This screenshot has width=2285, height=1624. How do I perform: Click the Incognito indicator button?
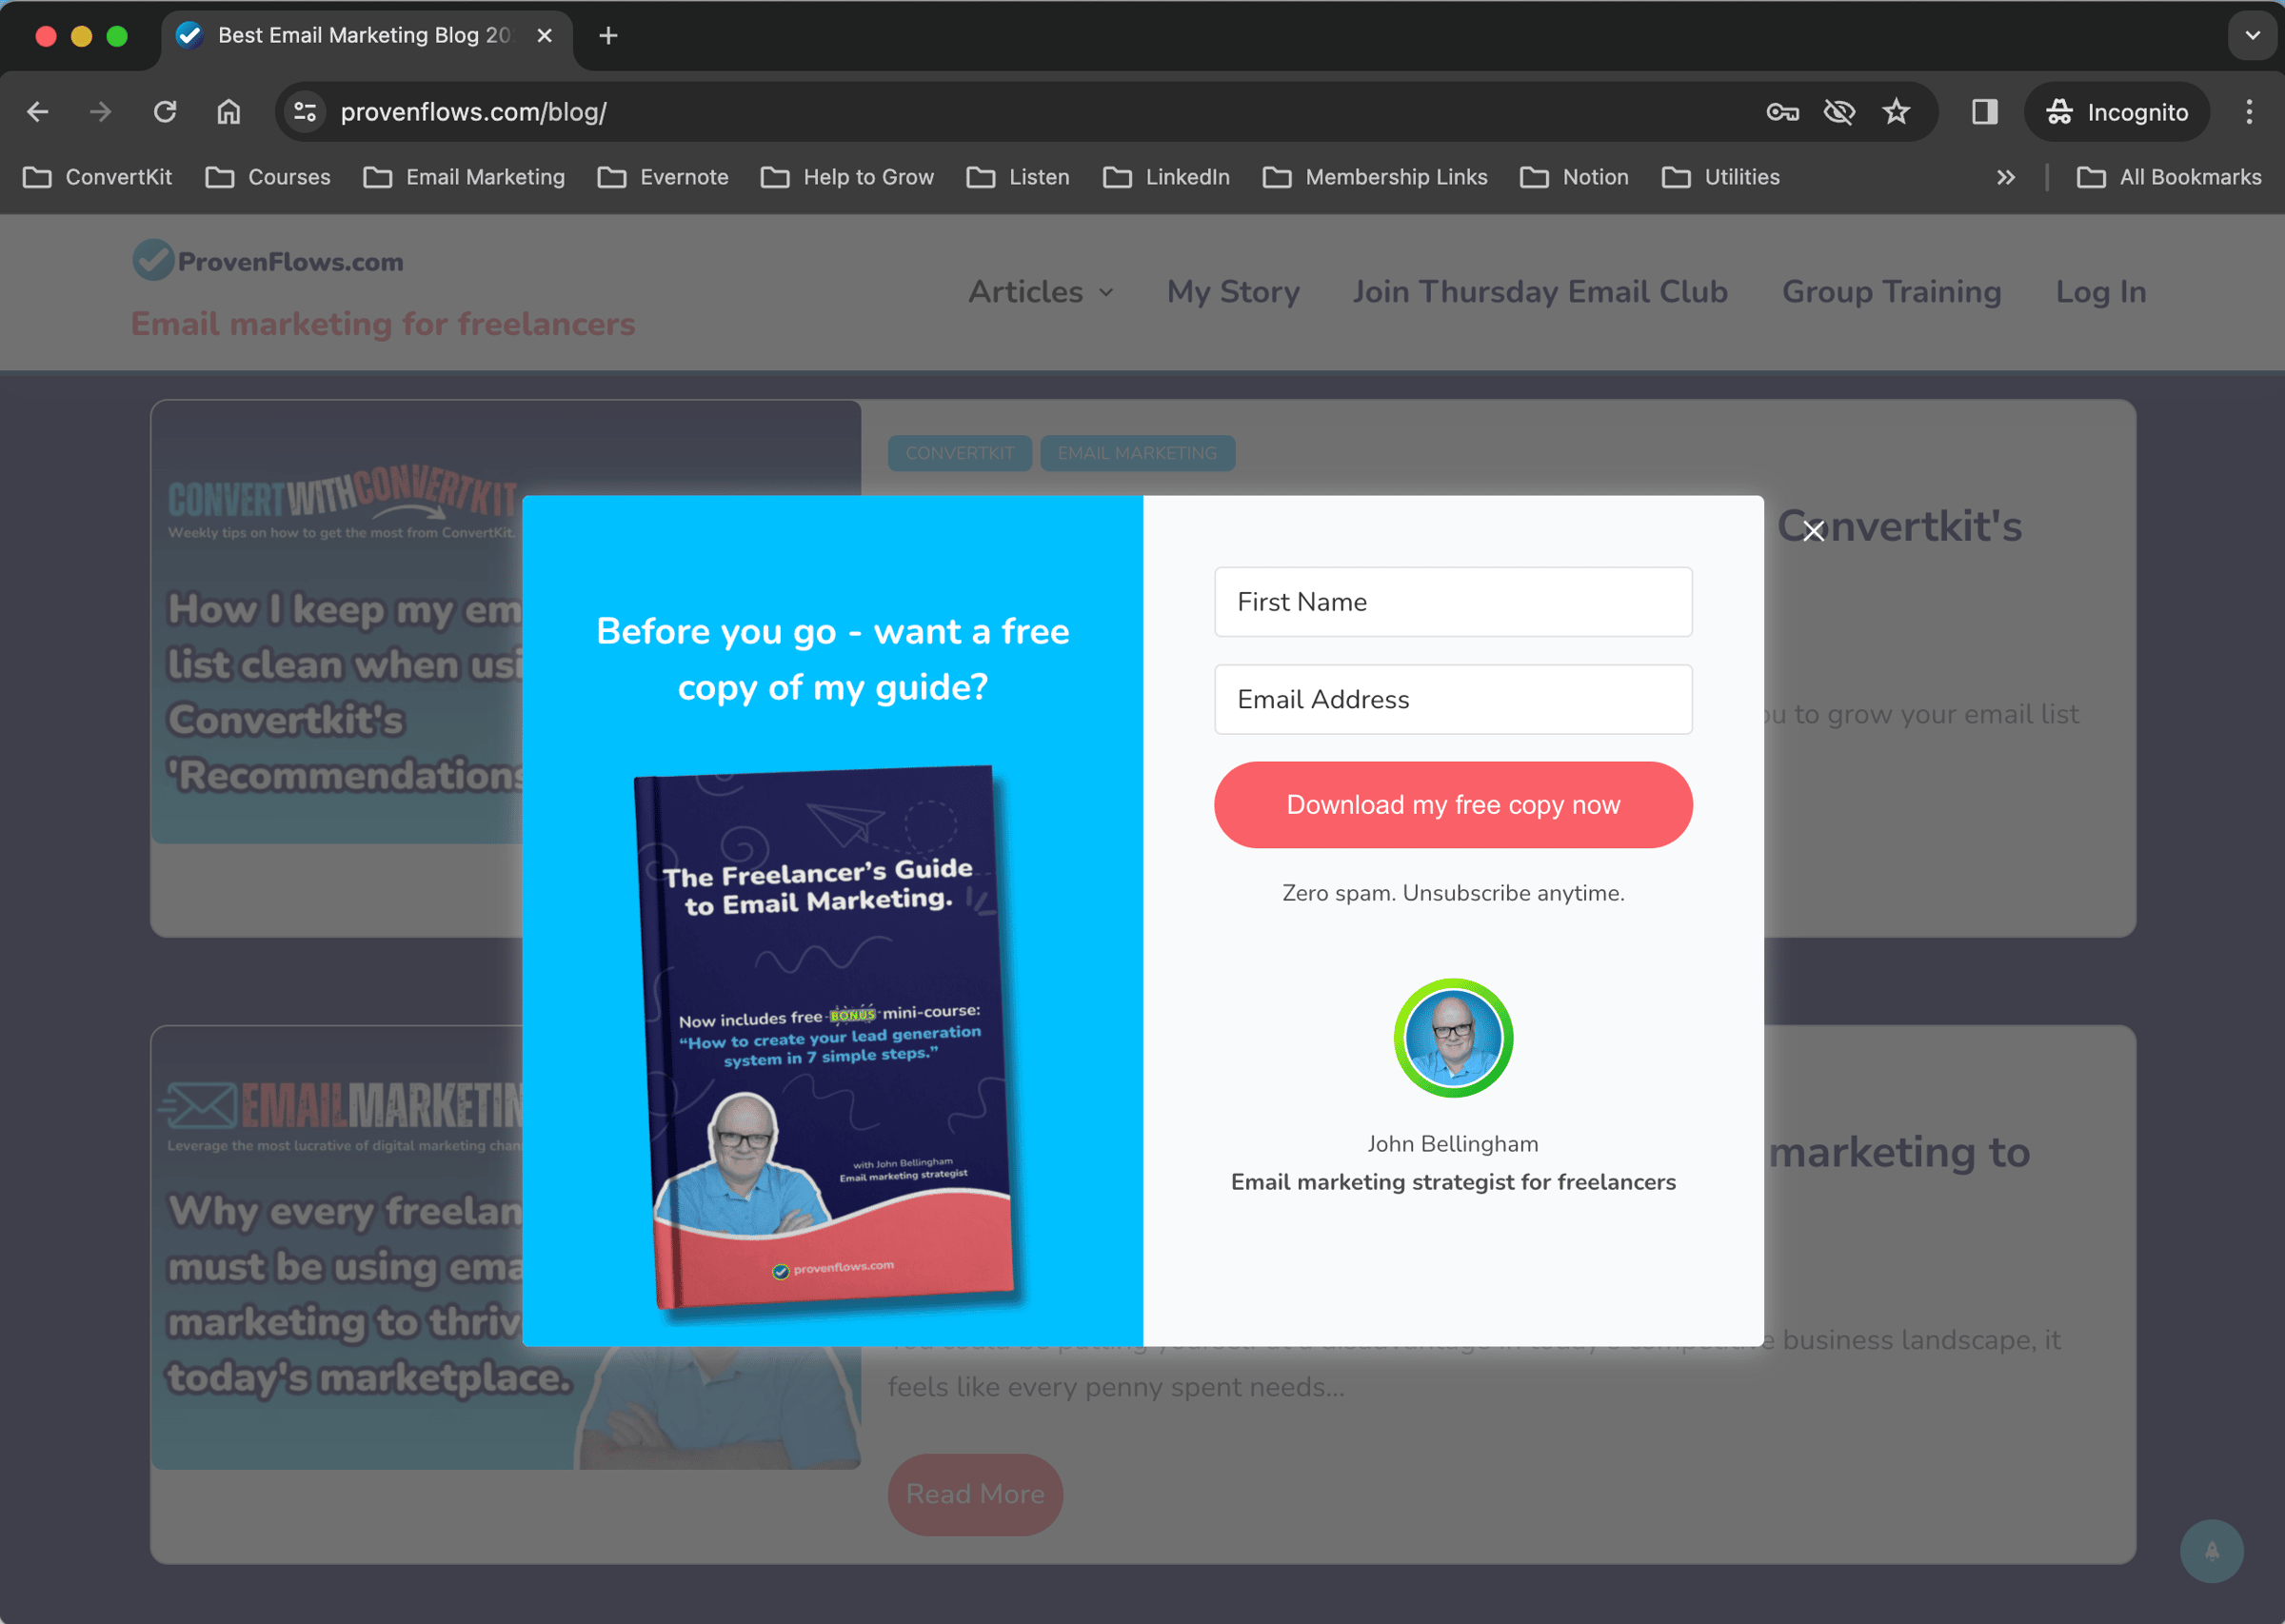2117,112
